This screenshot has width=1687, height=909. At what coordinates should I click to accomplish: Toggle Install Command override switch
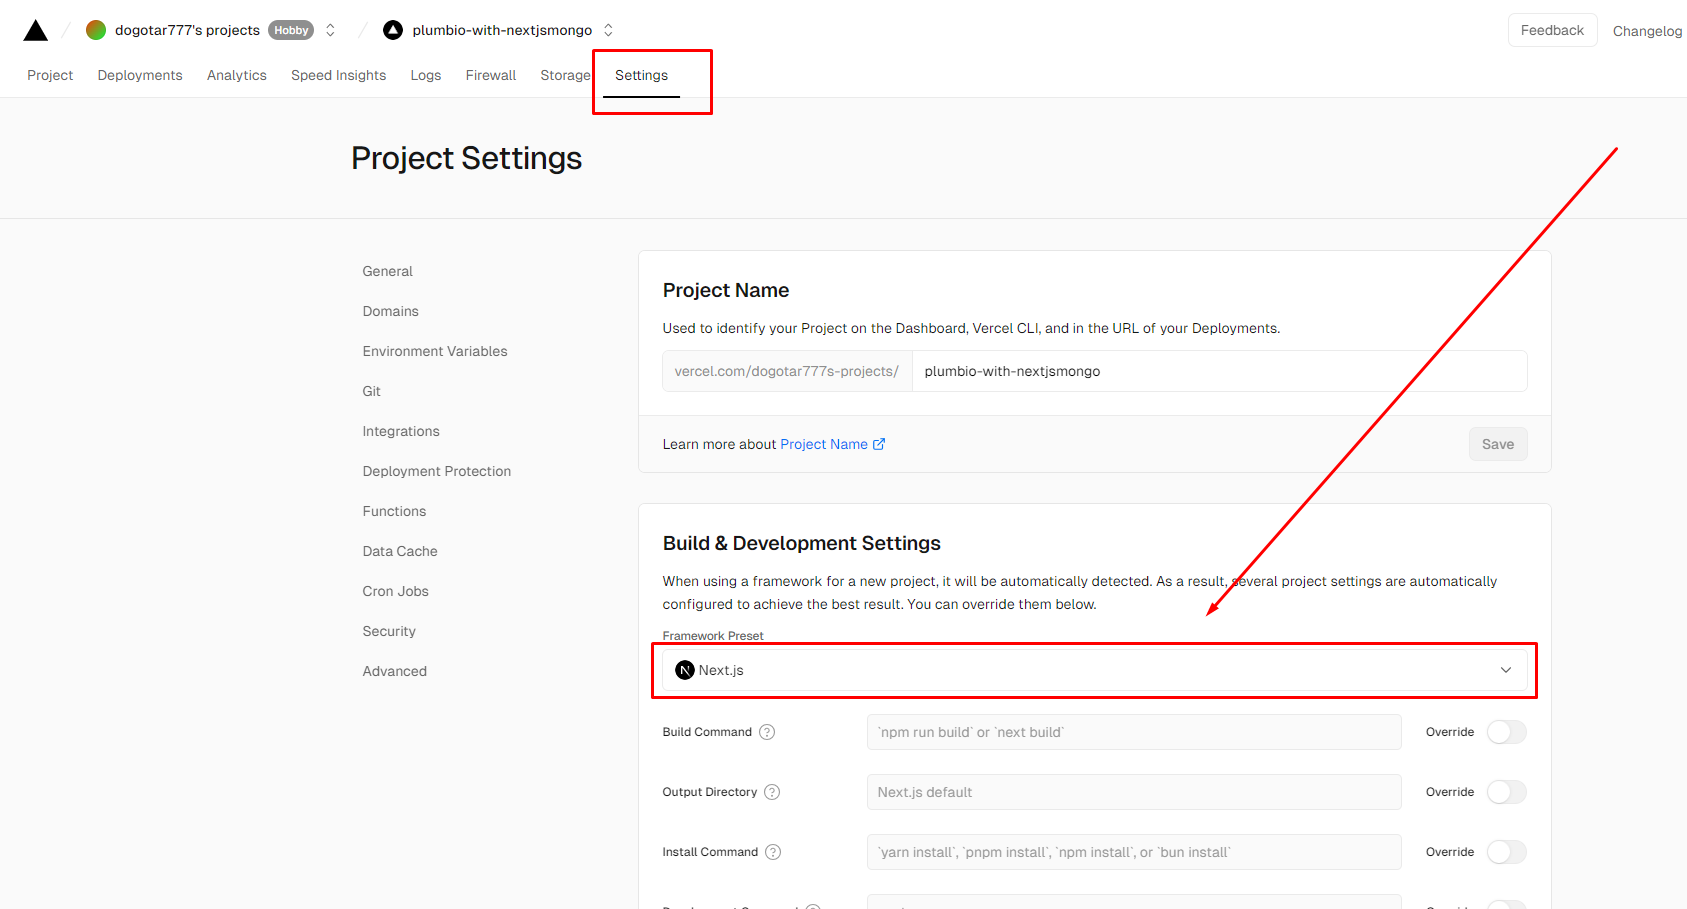pyautogui.click(x=1506, y=852)
